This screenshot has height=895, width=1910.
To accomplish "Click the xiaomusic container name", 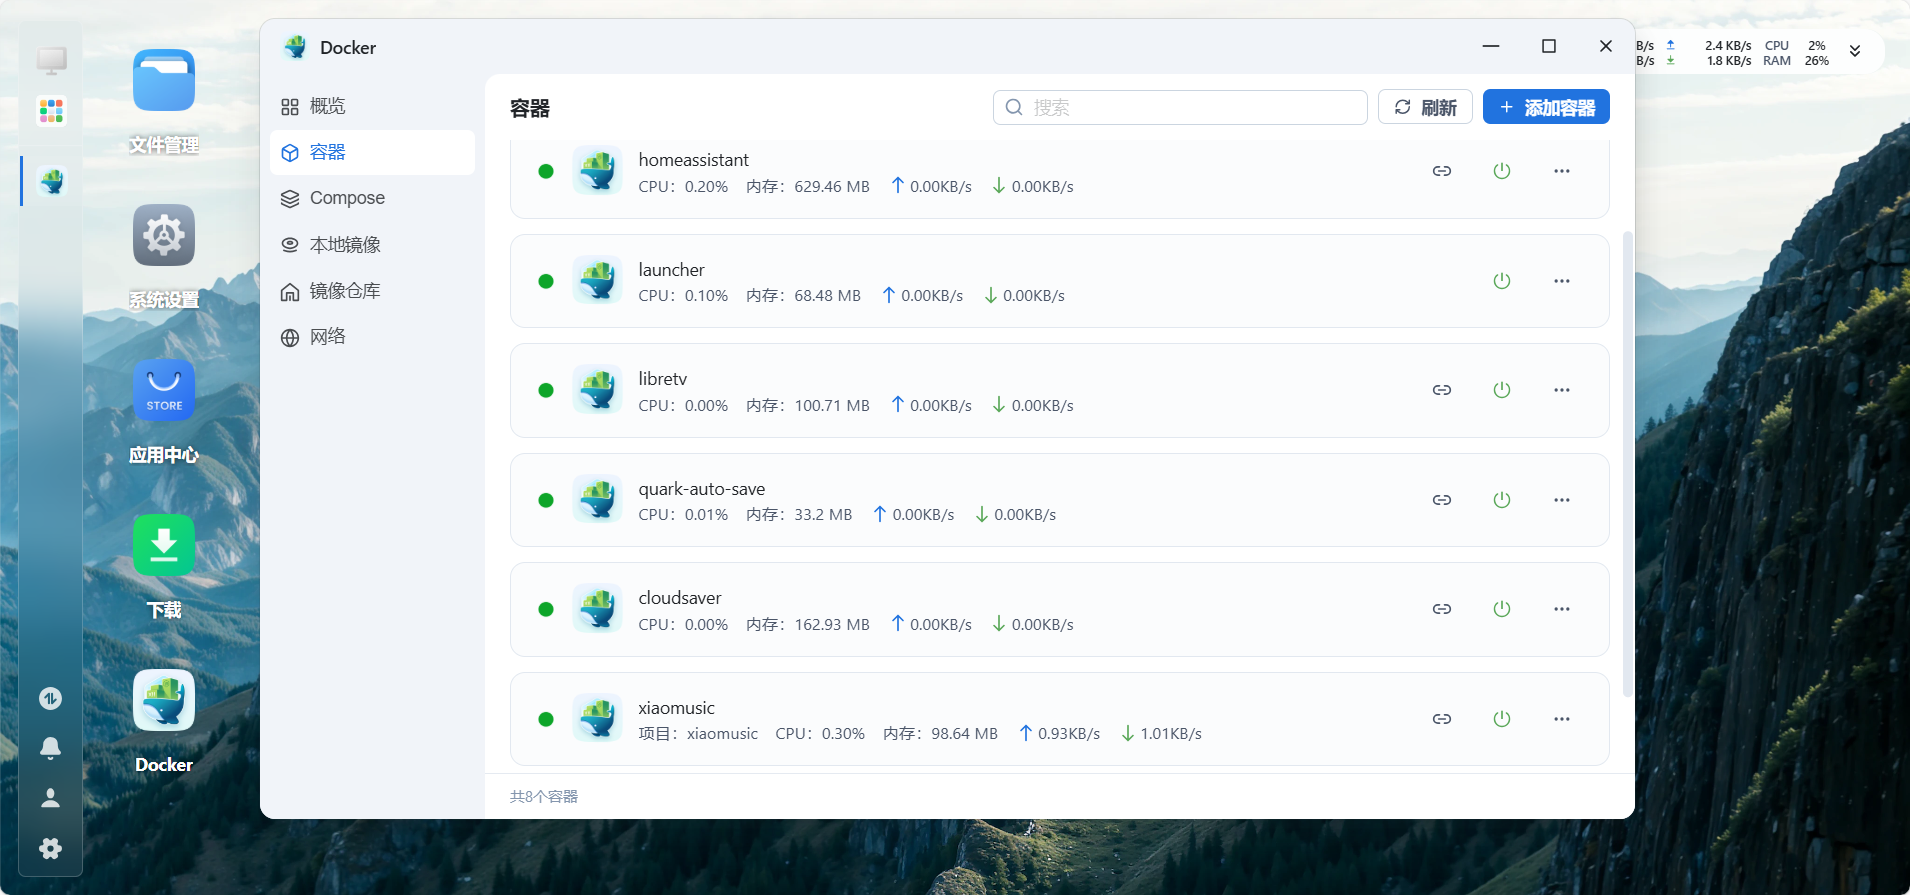I will 677,708.
